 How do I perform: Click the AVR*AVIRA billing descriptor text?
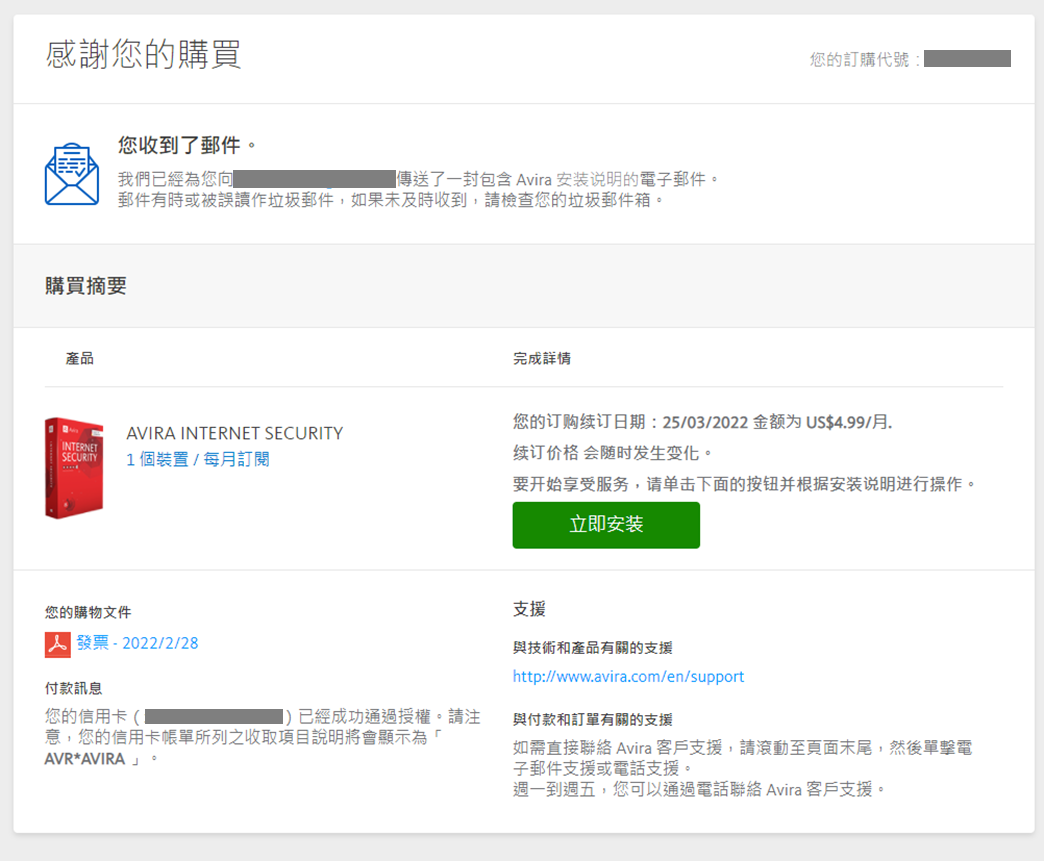[85, 759]
